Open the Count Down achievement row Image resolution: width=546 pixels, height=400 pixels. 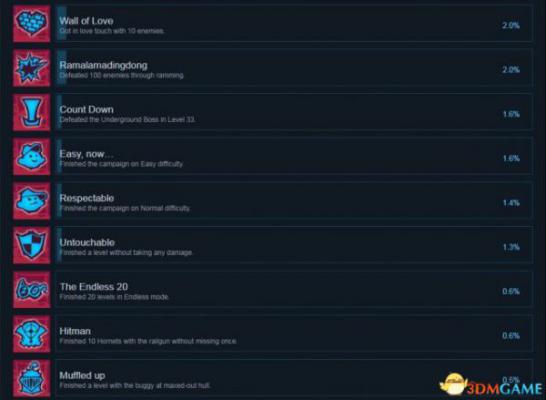(x=294, y=112)
